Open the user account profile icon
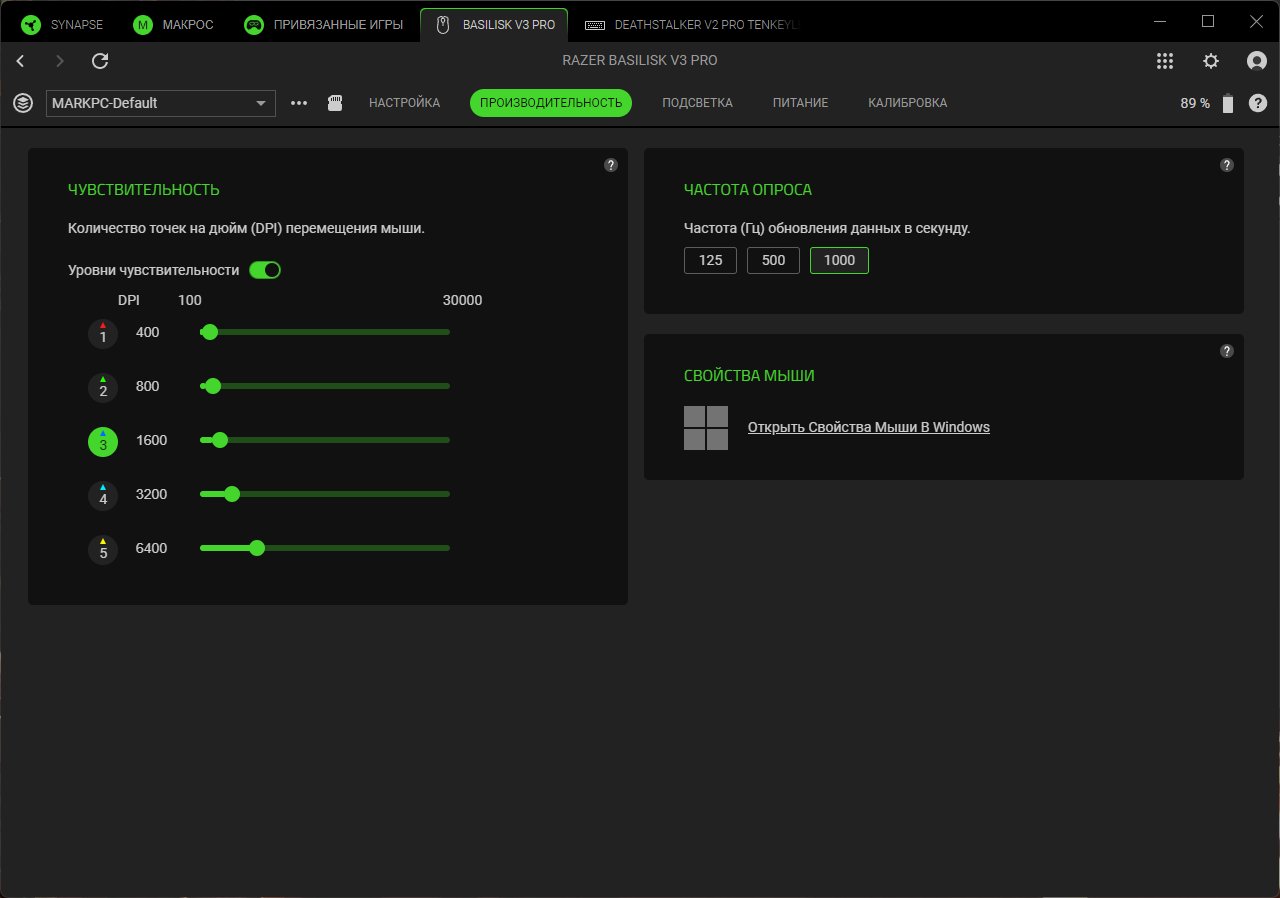Screen dimensions: 1280x898 click(x=1257, y=61)
